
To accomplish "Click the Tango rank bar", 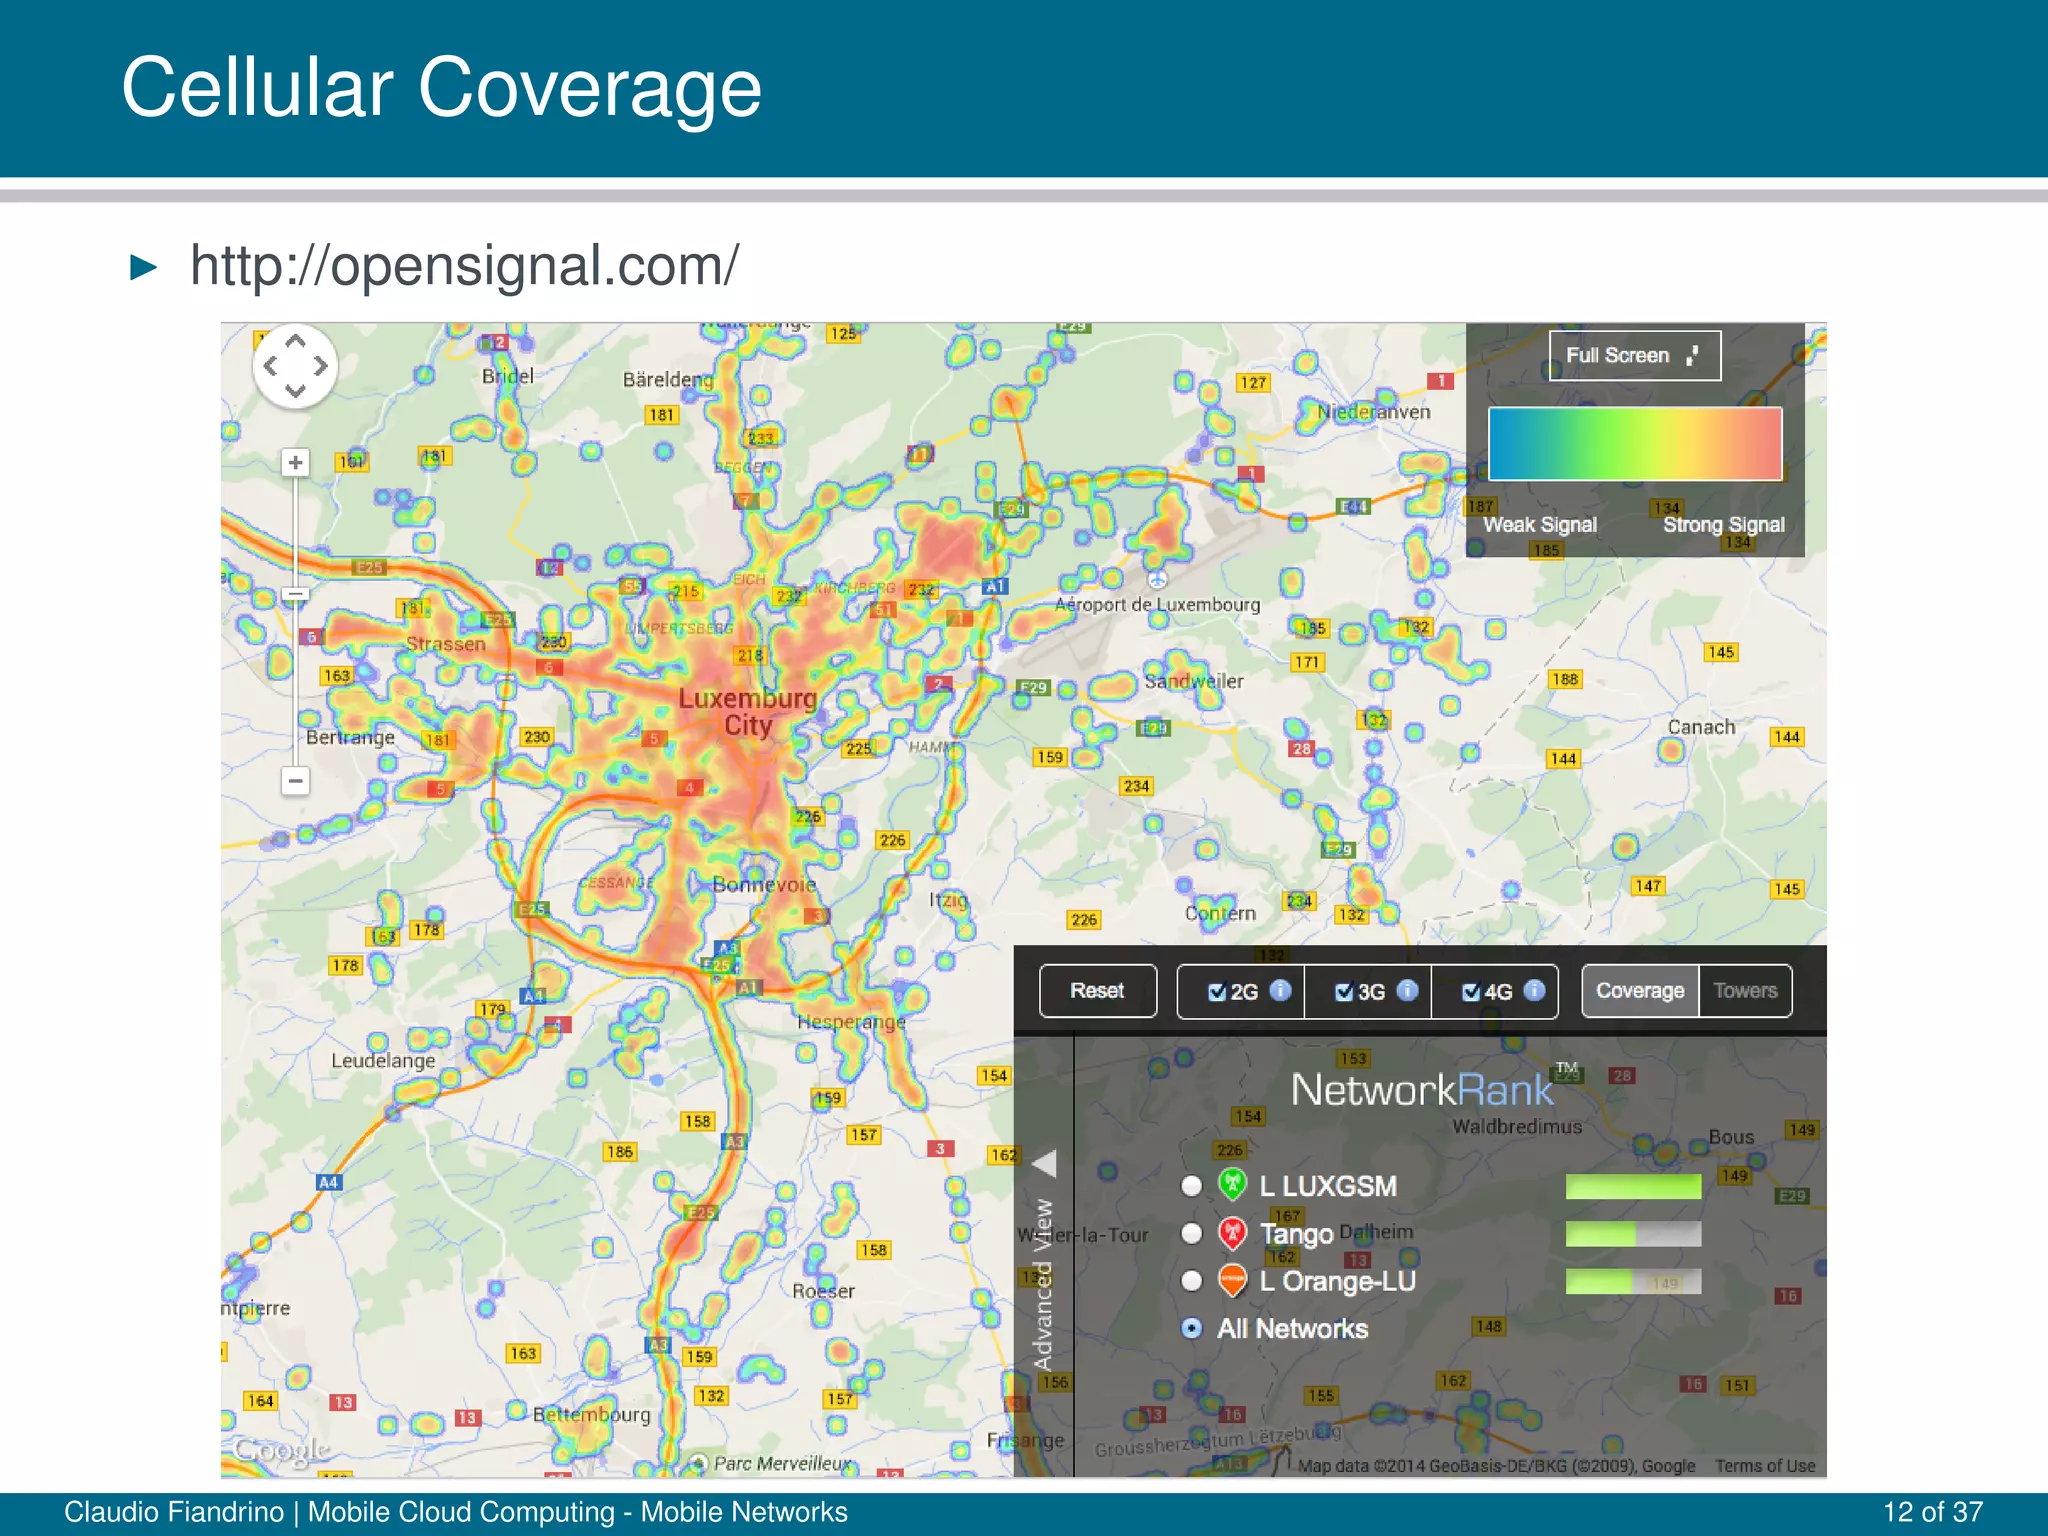I will (x=1633, y=1234).
